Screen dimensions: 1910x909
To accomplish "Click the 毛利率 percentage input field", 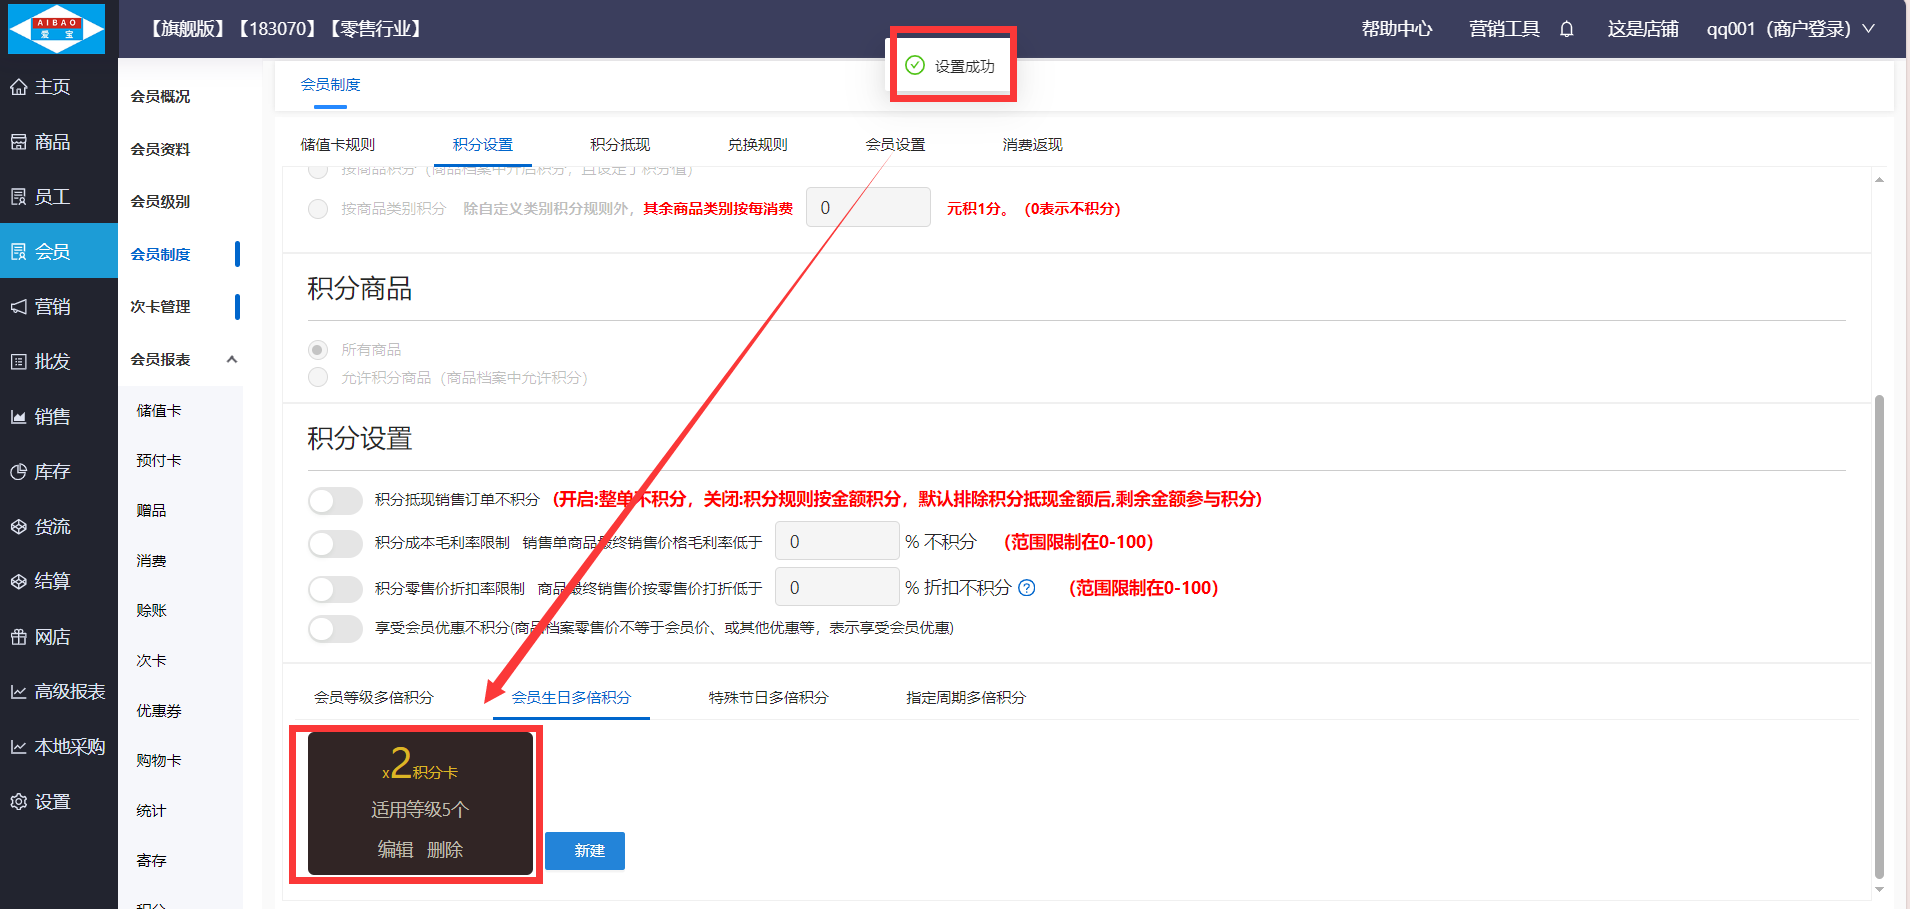I will pyautogui.click(x=836, y=542).
